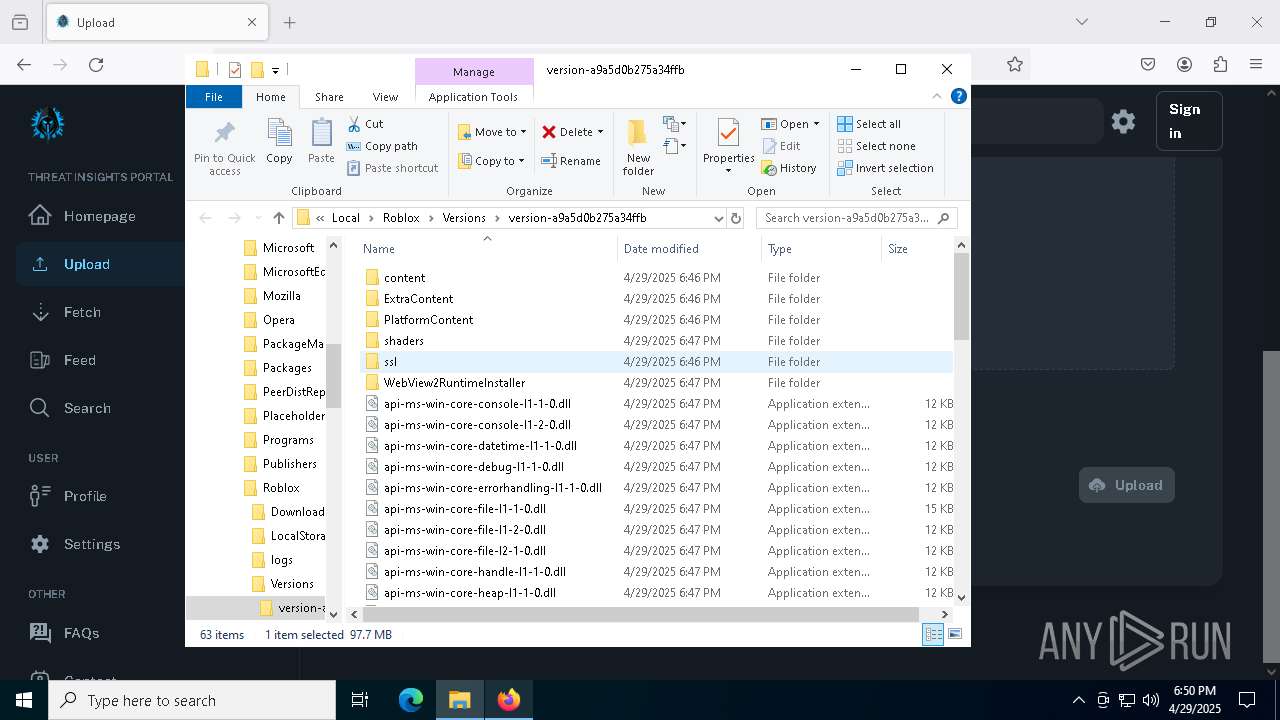Click the file list vertical scrollbar
This screenshot has width=1280, height=720.
pyautogui.click(x=961, y=296)
